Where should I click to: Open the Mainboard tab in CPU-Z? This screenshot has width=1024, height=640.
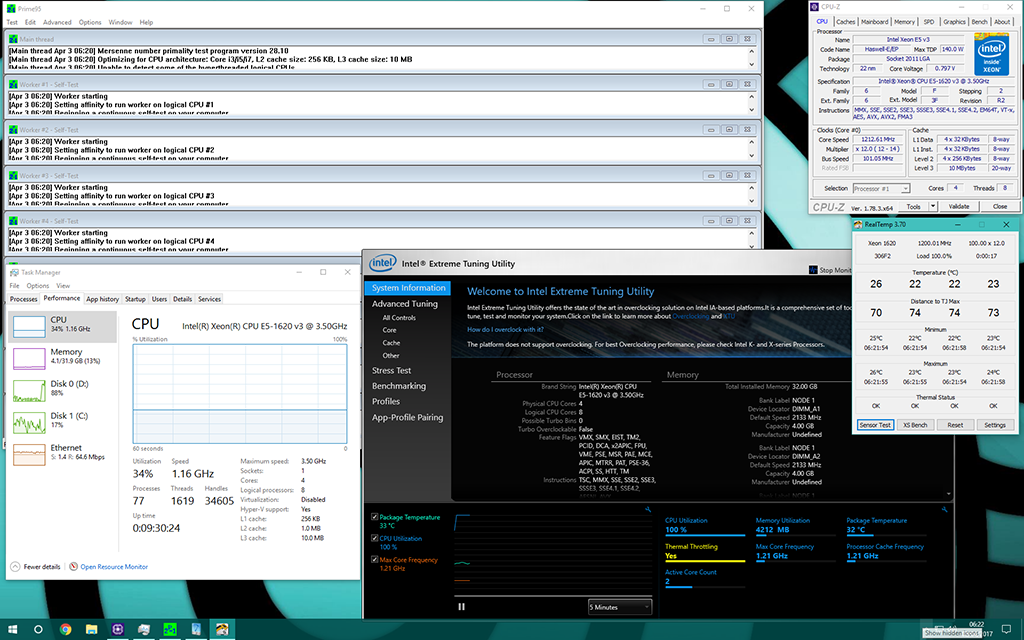click(x=874, y=22)
